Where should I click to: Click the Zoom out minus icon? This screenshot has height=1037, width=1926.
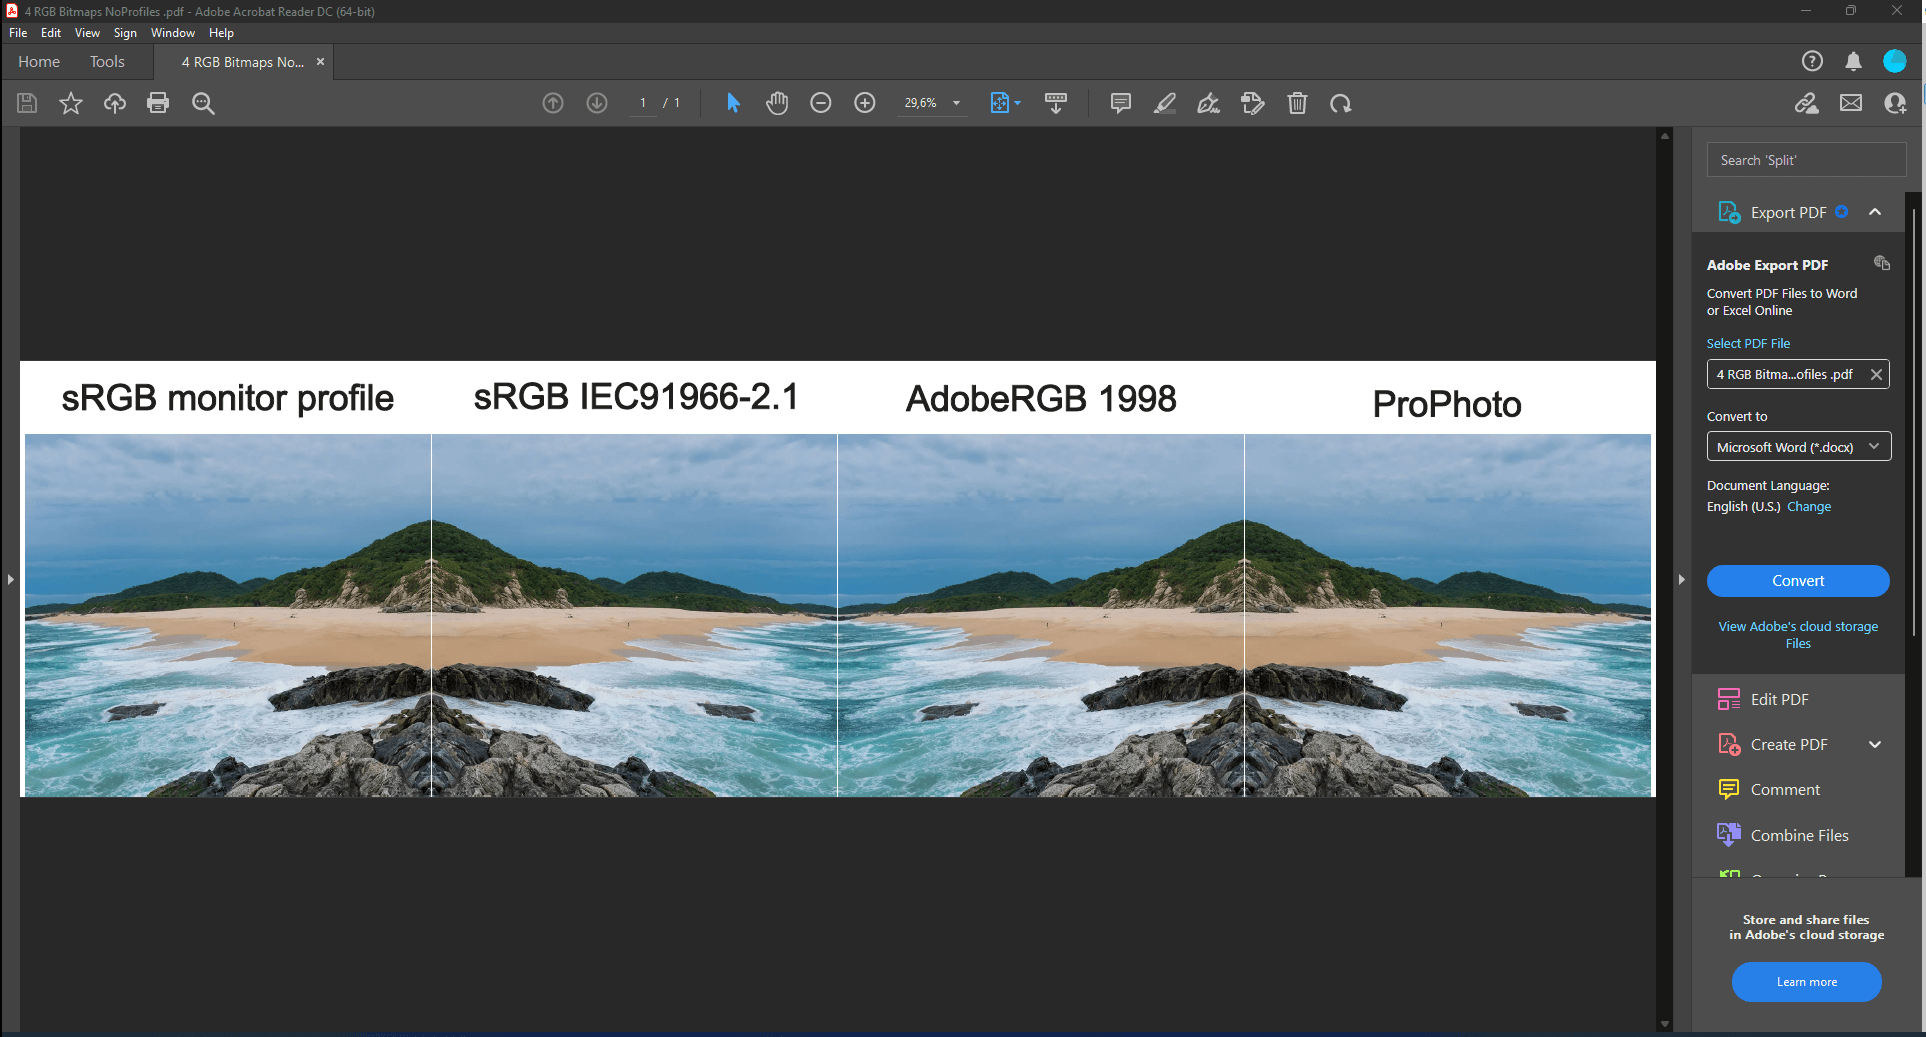click(x=821, y=103)
